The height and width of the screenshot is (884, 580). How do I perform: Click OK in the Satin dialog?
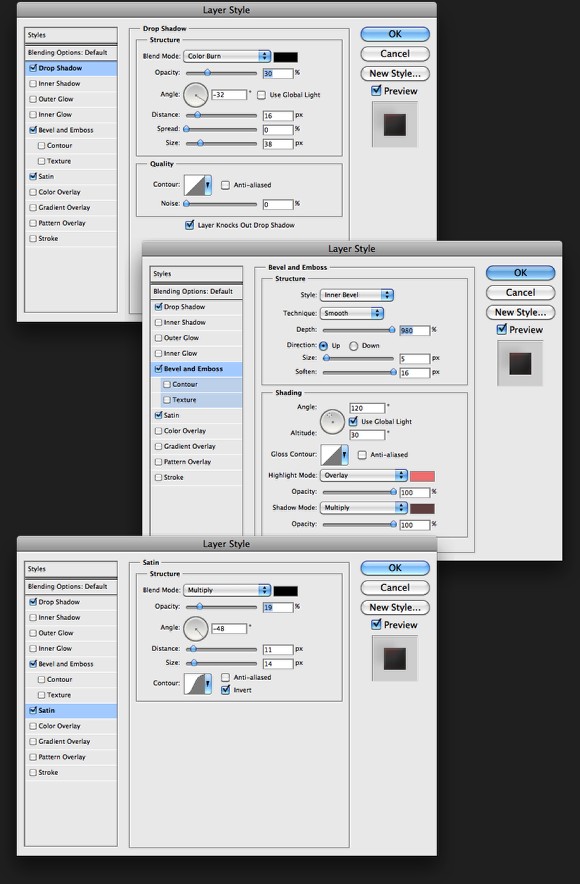tap(395, 568)
